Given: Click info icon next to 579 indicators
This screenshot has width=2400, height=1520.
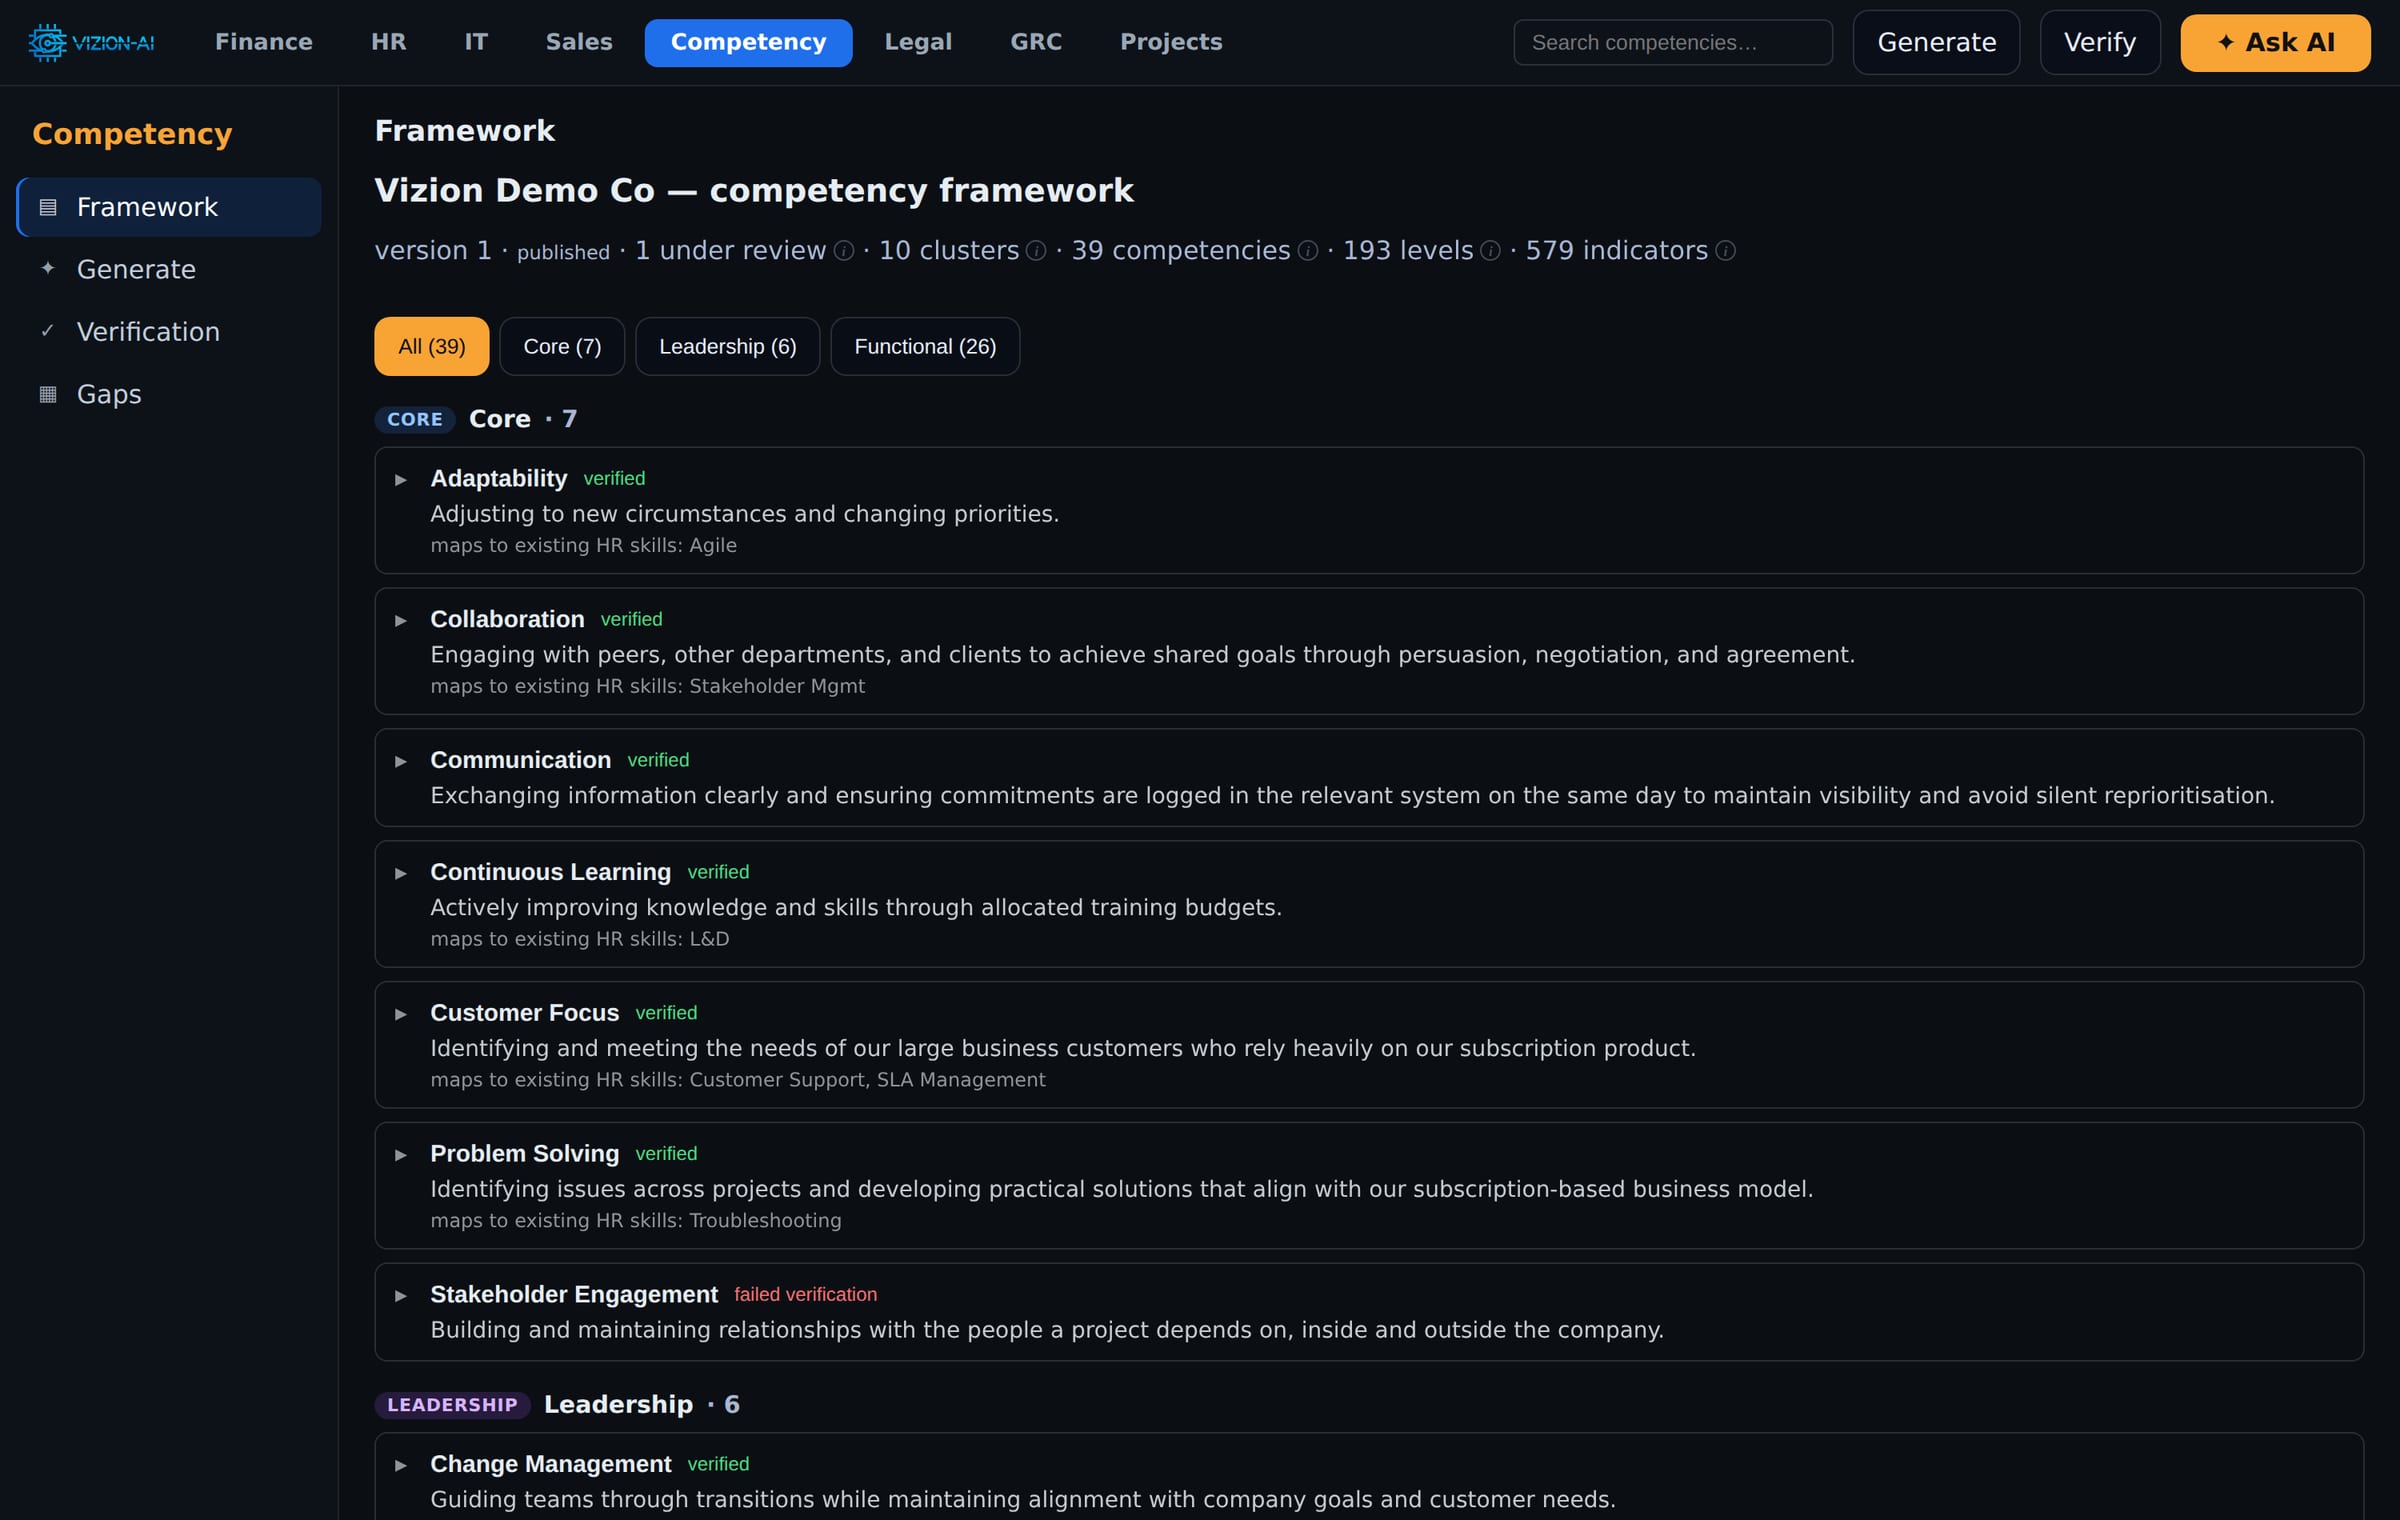Looking at the screenshot, I should [1725, 251].
